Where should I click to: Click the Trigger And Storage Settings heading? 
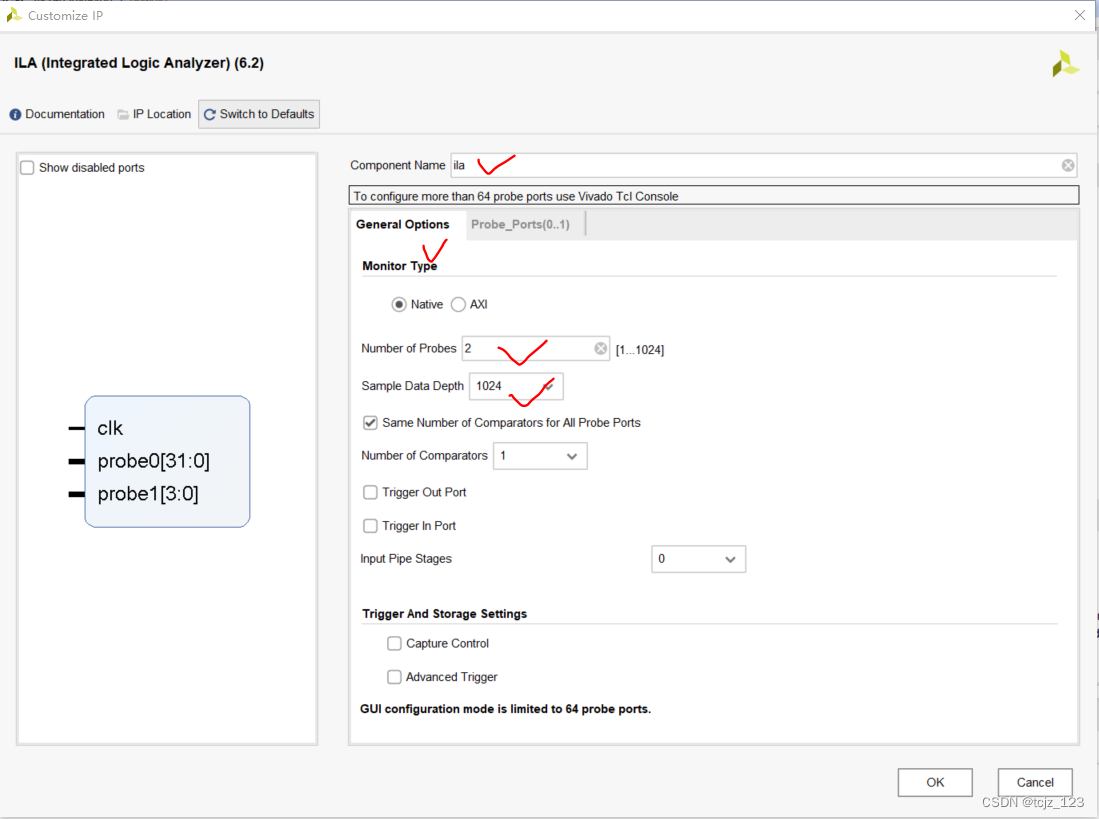444,614
